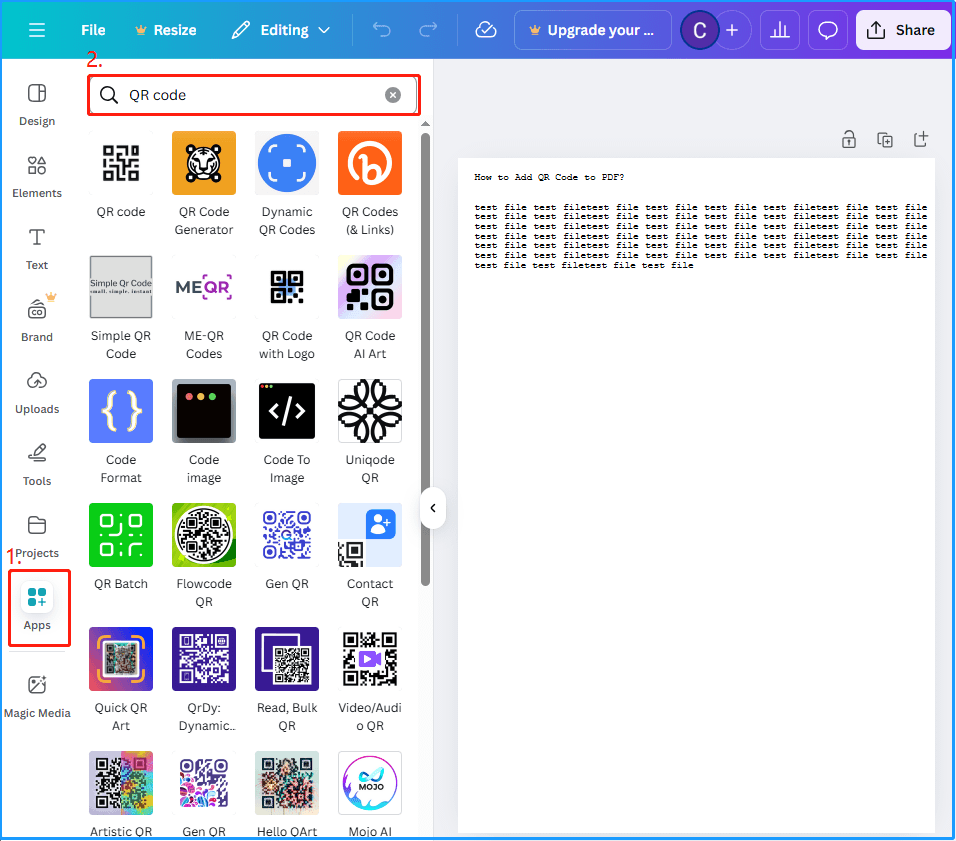
Task: Open the analytics chart icon
Action: (780, 30)
